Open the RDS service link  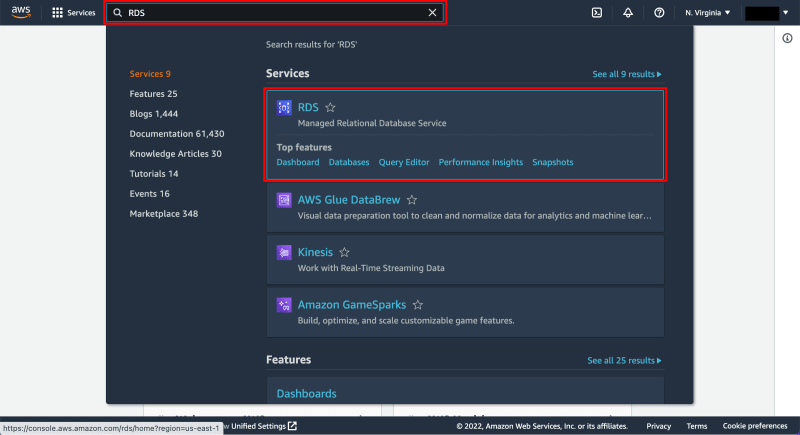308,107
